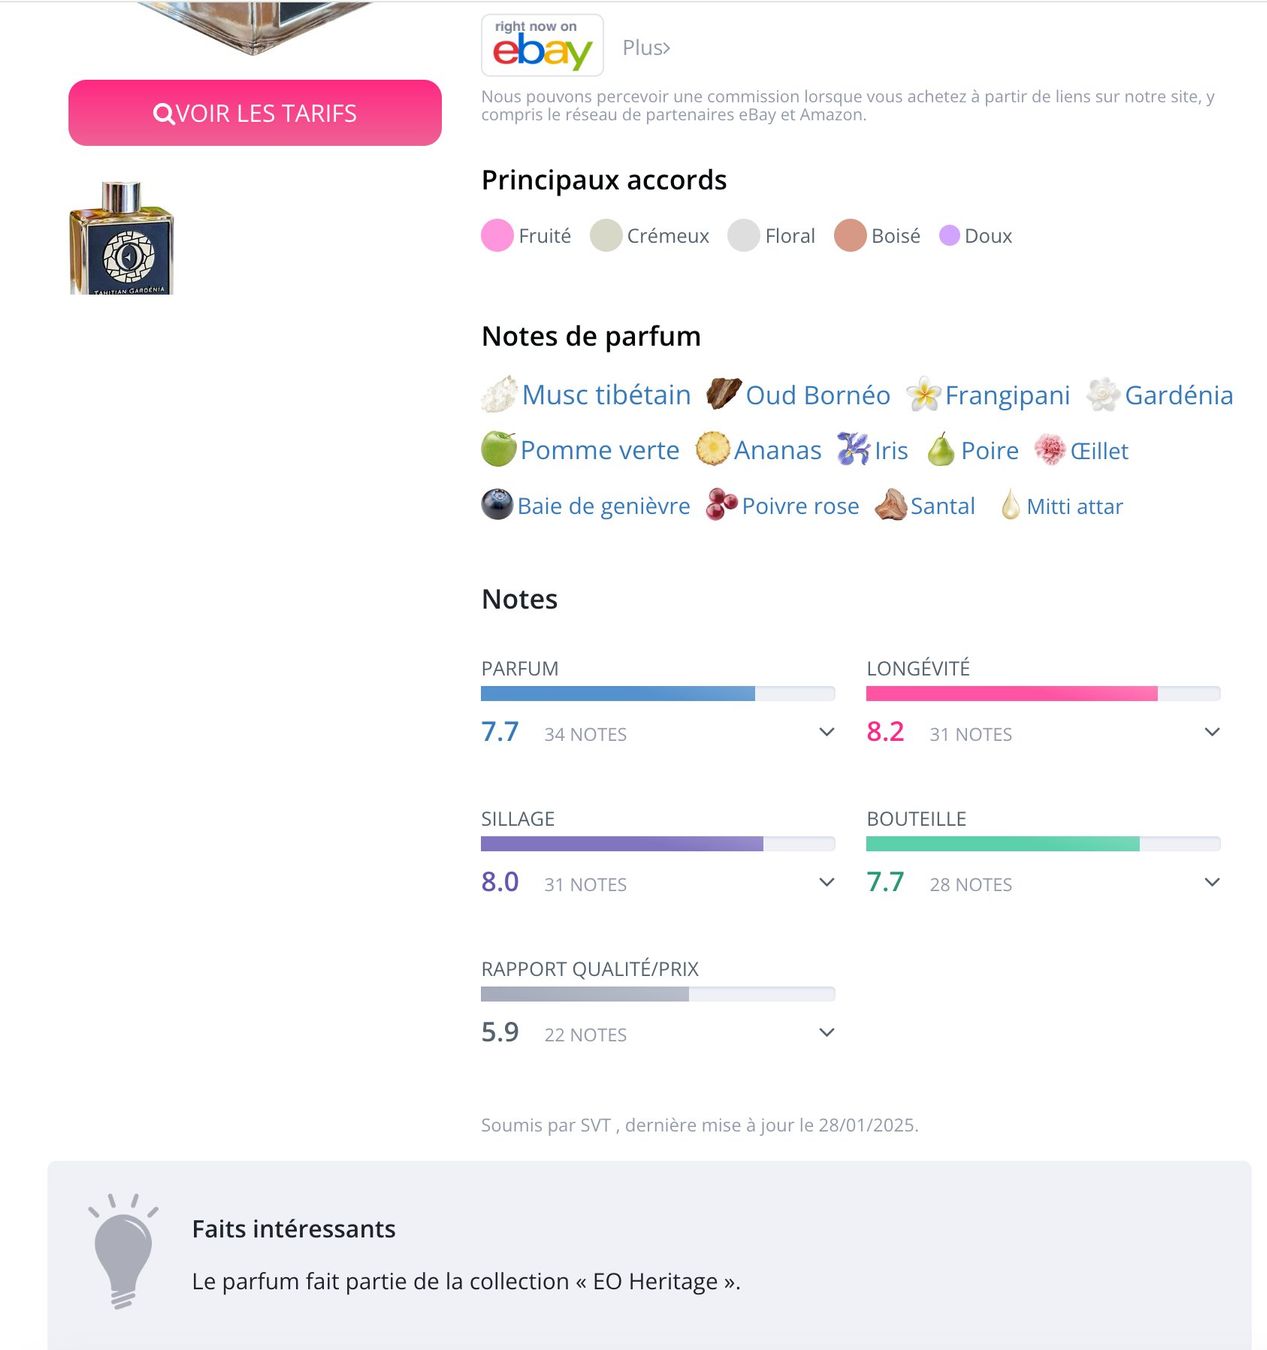Viewport: 1267px width, 1350px height.
Task: Expand the Parfum rating details chevron
Action: click(827, 732)
